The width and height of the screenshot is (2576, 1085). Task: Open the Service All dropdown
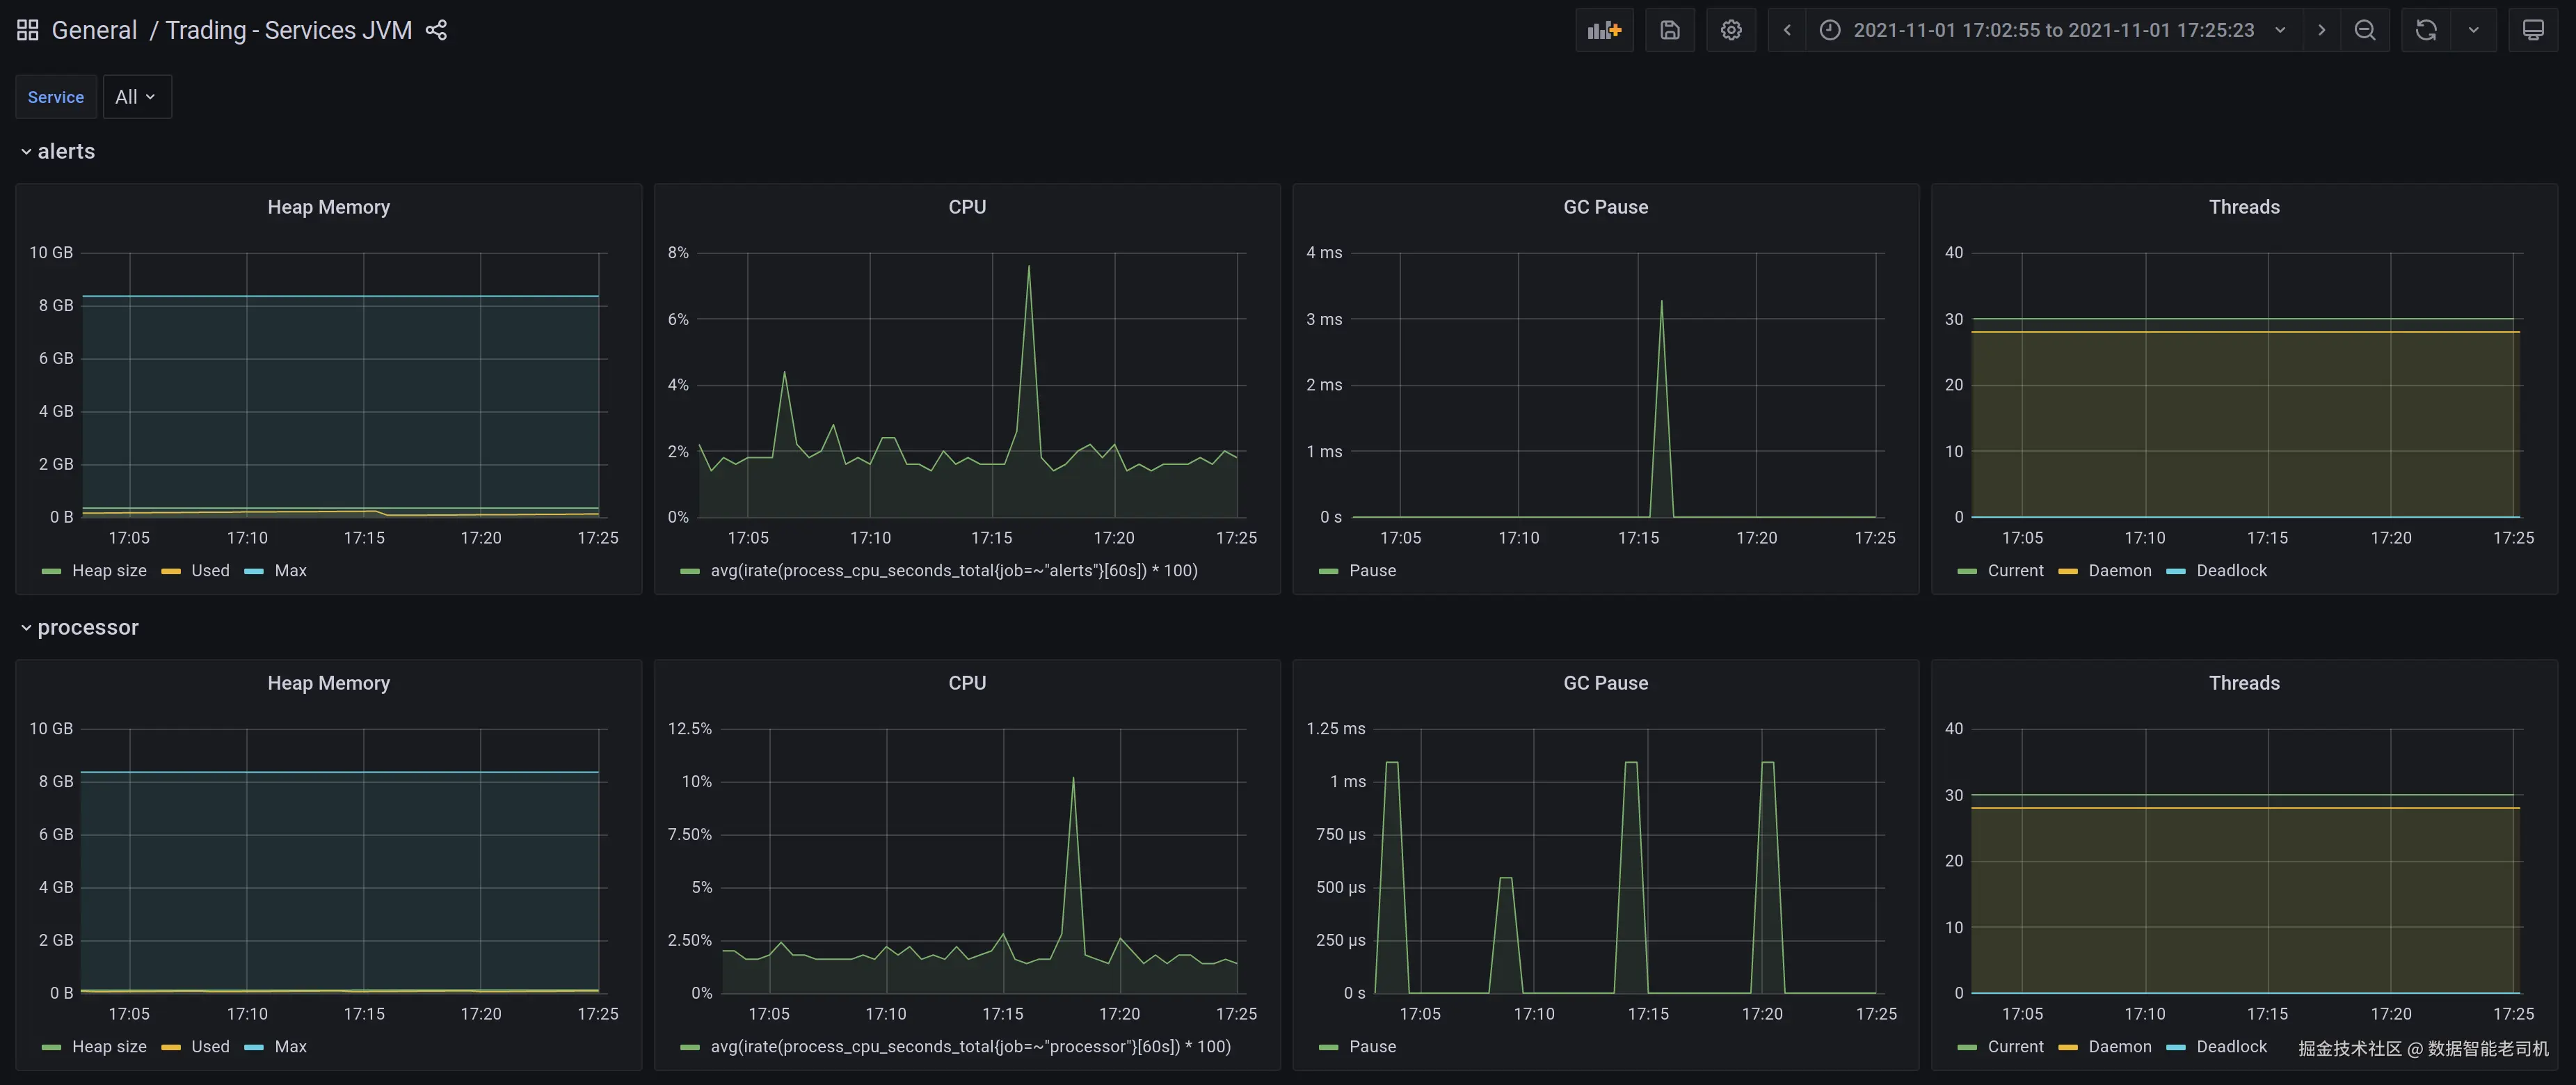136,97
